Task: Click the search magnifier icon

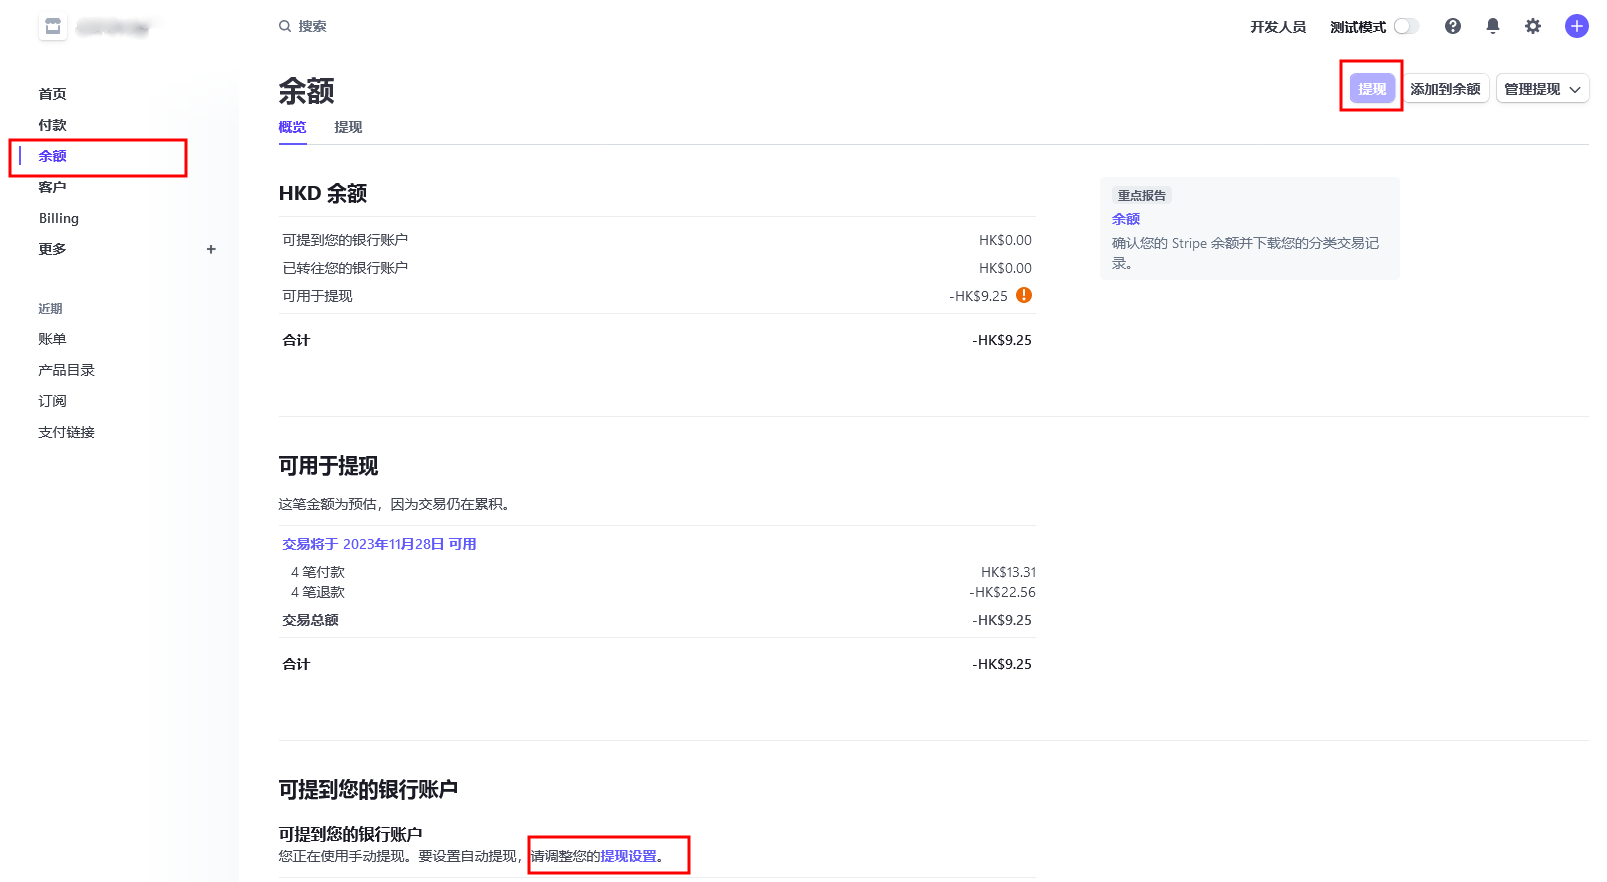Action: point(285,26)
